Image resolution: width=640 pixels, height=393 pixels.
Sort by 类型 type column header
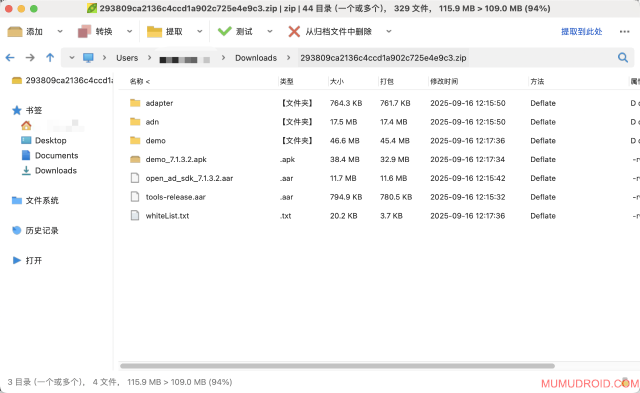(287, 82)
